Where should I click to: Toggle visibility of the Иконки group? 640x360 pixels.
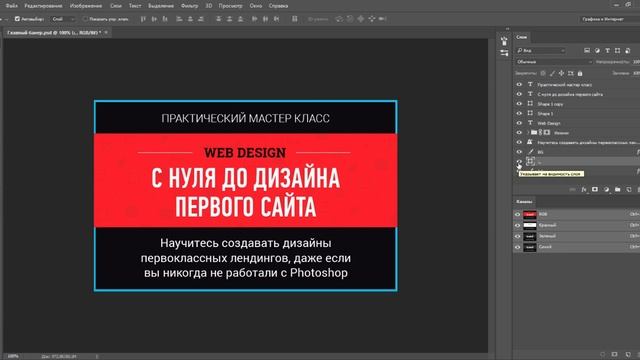(x=519, y=133)
